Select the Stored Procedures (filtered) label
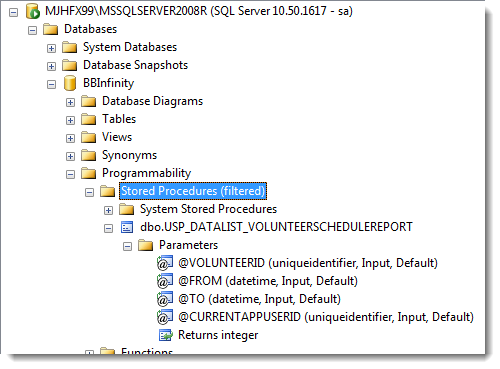 [193, 191]
